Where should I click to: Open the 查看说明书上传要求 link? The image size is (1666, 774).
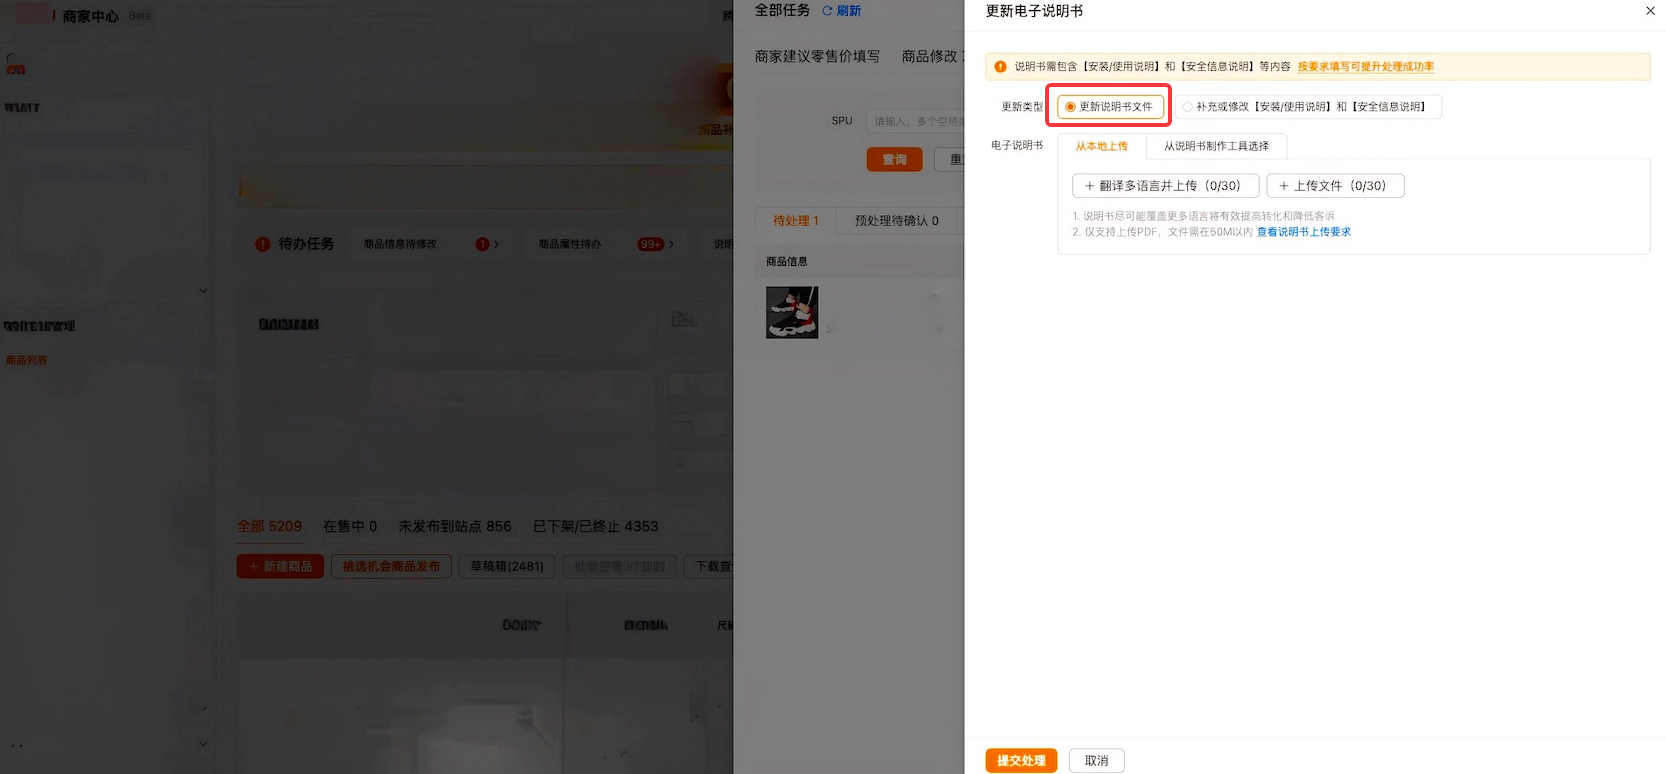coord(1303,232)
